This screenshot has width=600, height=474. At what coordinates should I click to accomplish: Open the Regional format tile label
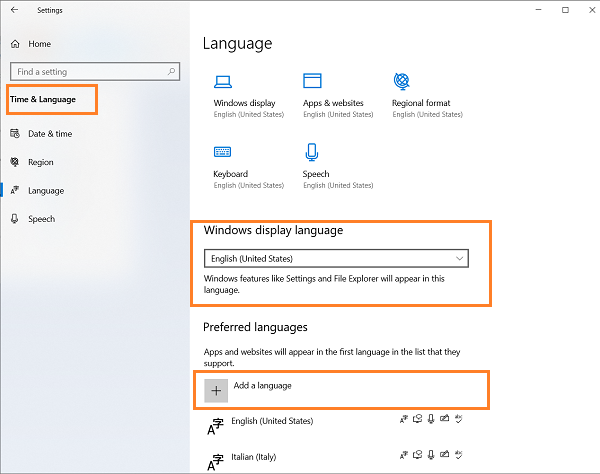pyautogui.click(x=421, y=103)
